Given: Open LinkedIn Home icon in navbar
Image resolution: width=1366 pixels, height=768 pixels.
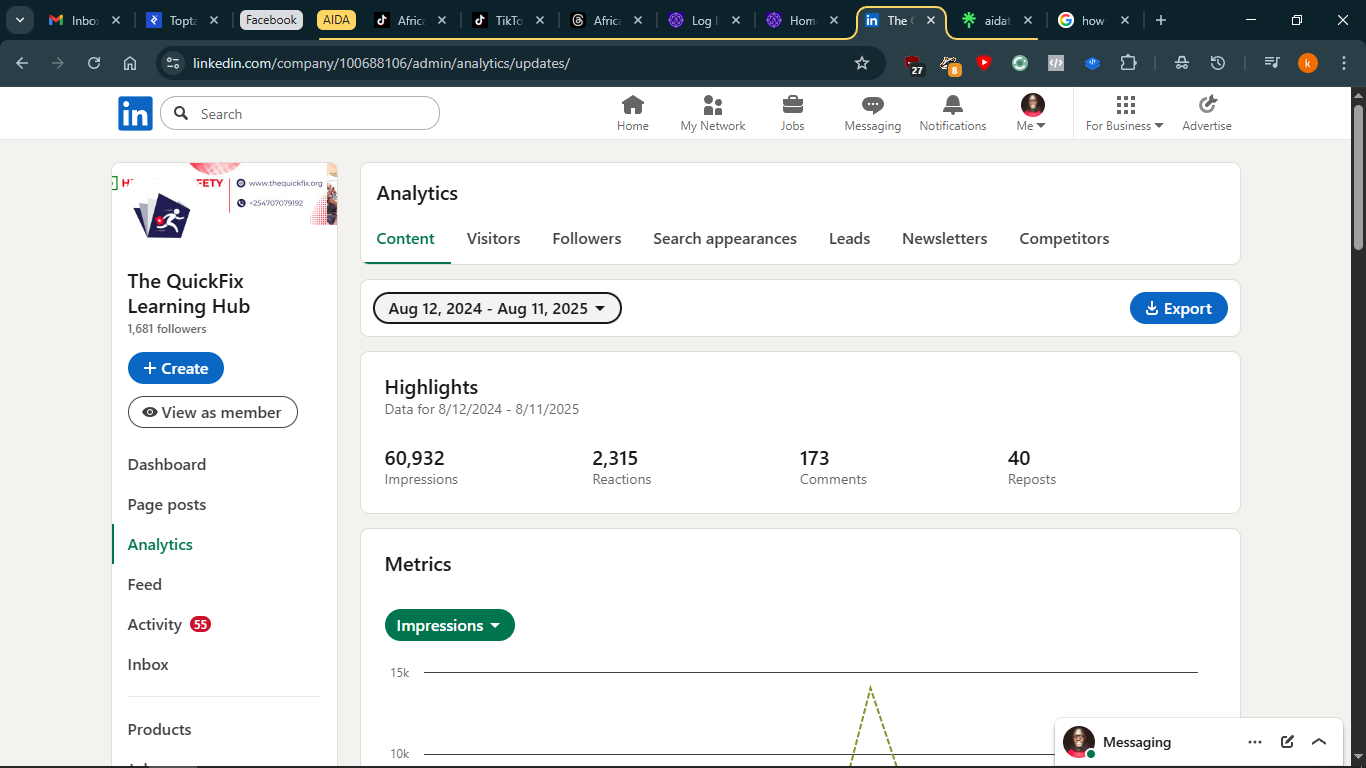Looking at the screenshot, I should pyautogui.click(x=632, y=106).
